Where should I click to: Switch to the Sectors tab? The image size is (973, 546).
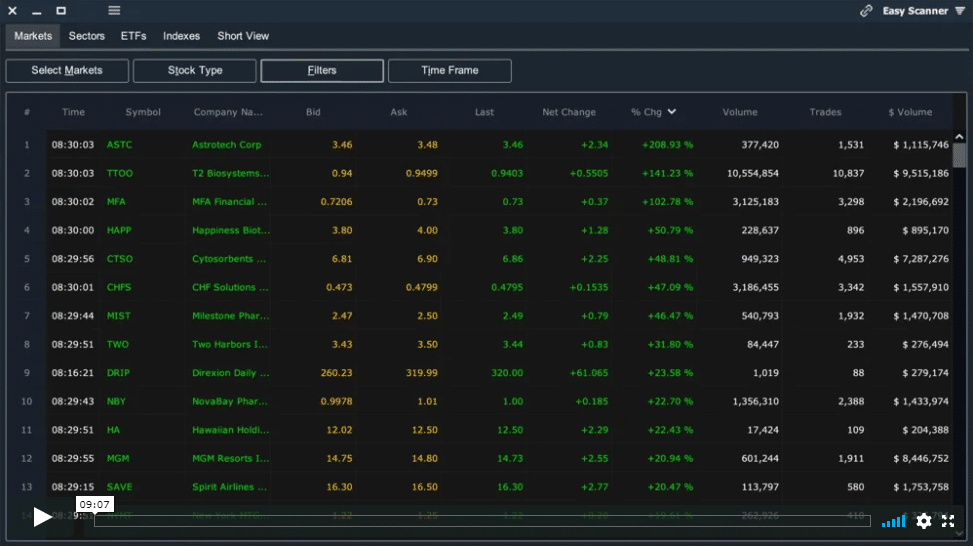[87, 36]
